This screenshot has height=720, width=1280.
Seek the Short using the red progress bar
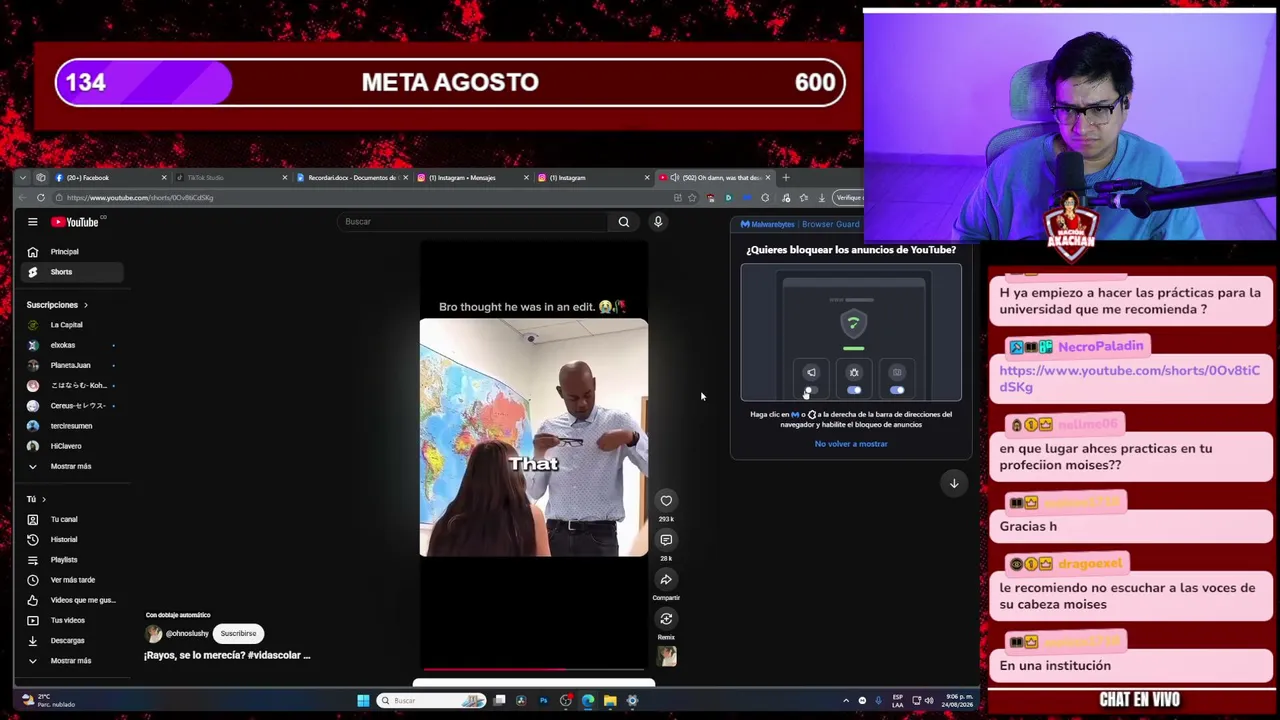533,669
